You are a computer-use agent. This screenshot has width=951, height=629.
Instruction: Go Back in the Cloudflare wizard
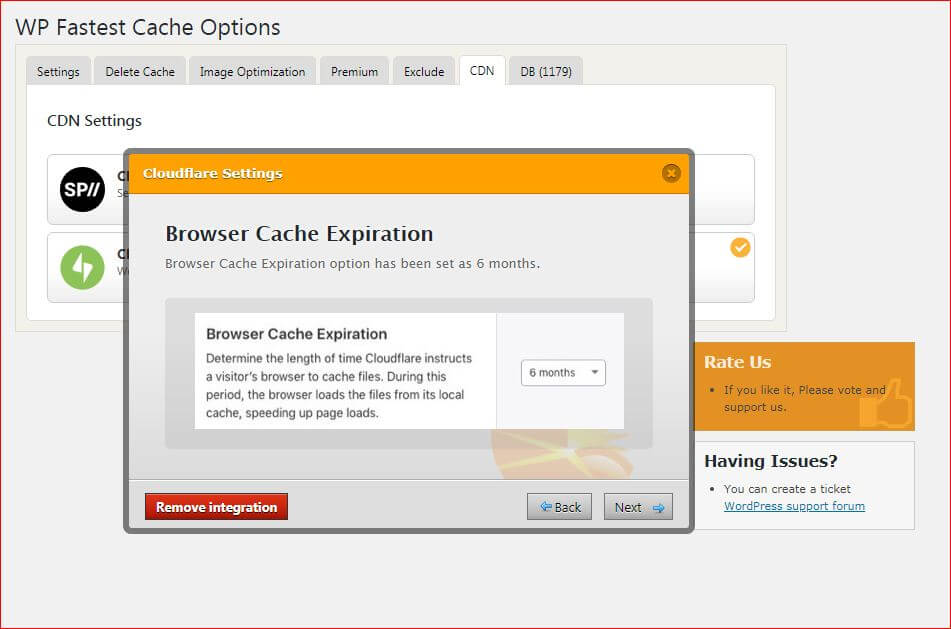coord(559,506)
